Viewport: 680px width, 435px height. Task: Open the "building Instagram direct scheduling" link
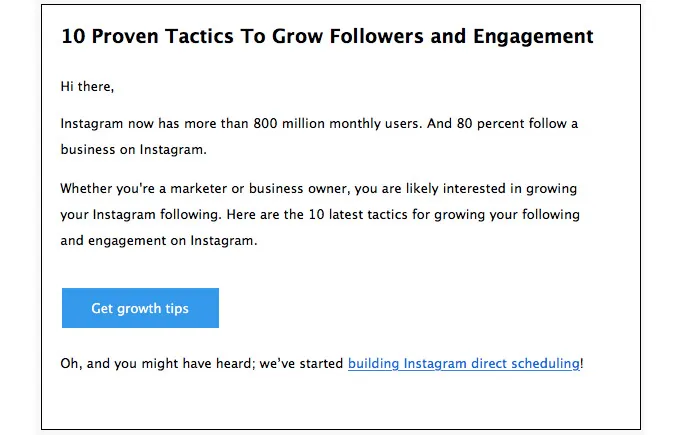tap(463, 364)
